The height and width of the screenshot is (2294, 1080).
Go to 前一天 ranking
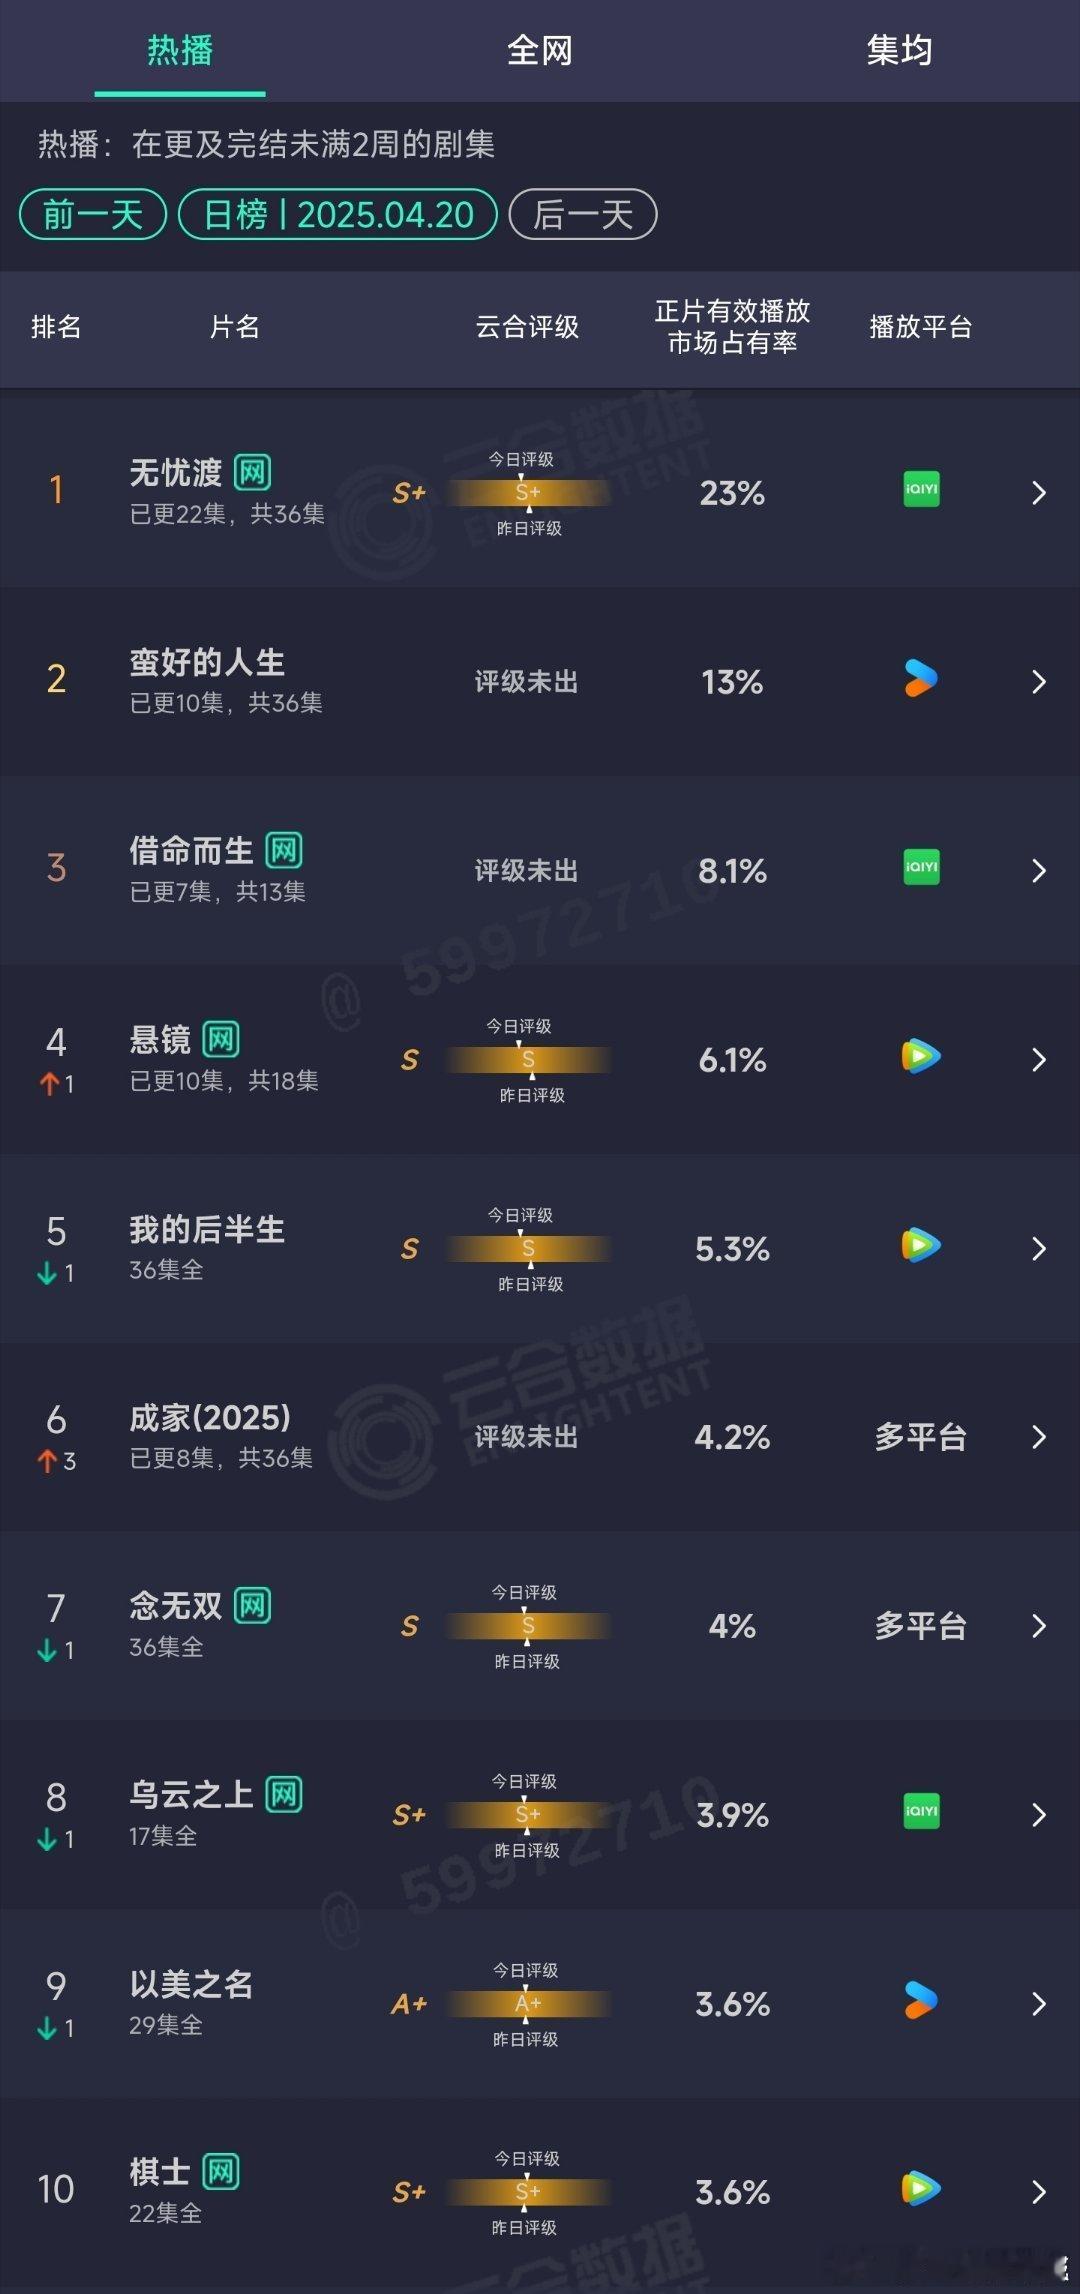93,214
